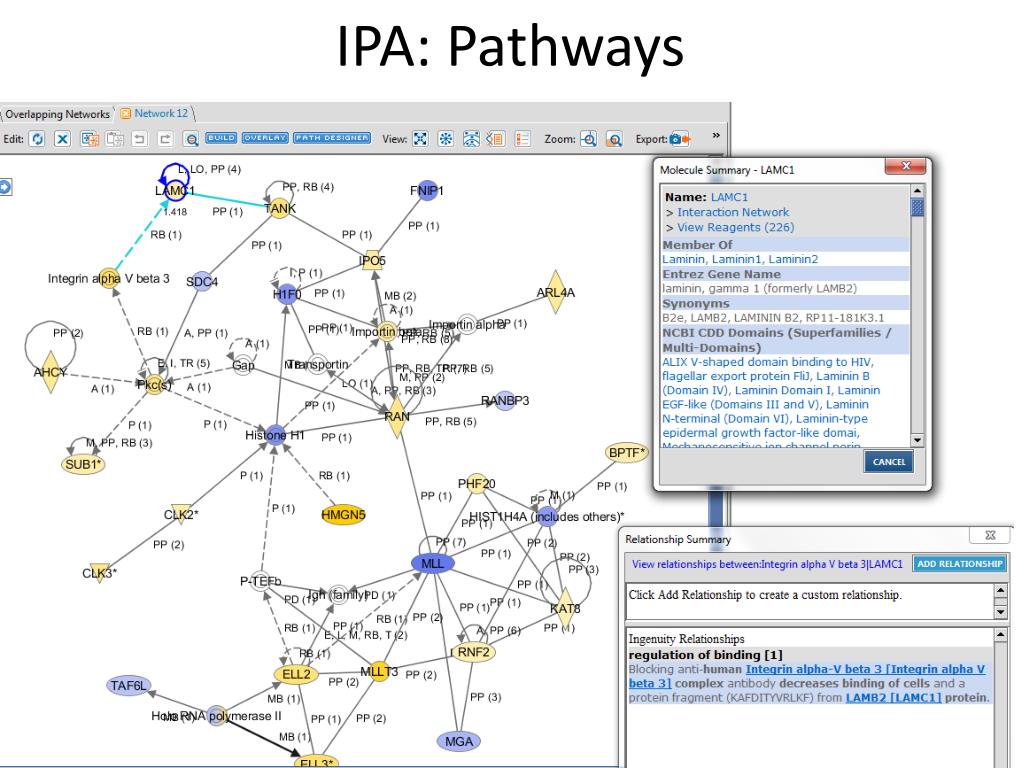Viewport: 1024px width, 768px height.
Task: Select the MGA node
Action: coord(458,741)
